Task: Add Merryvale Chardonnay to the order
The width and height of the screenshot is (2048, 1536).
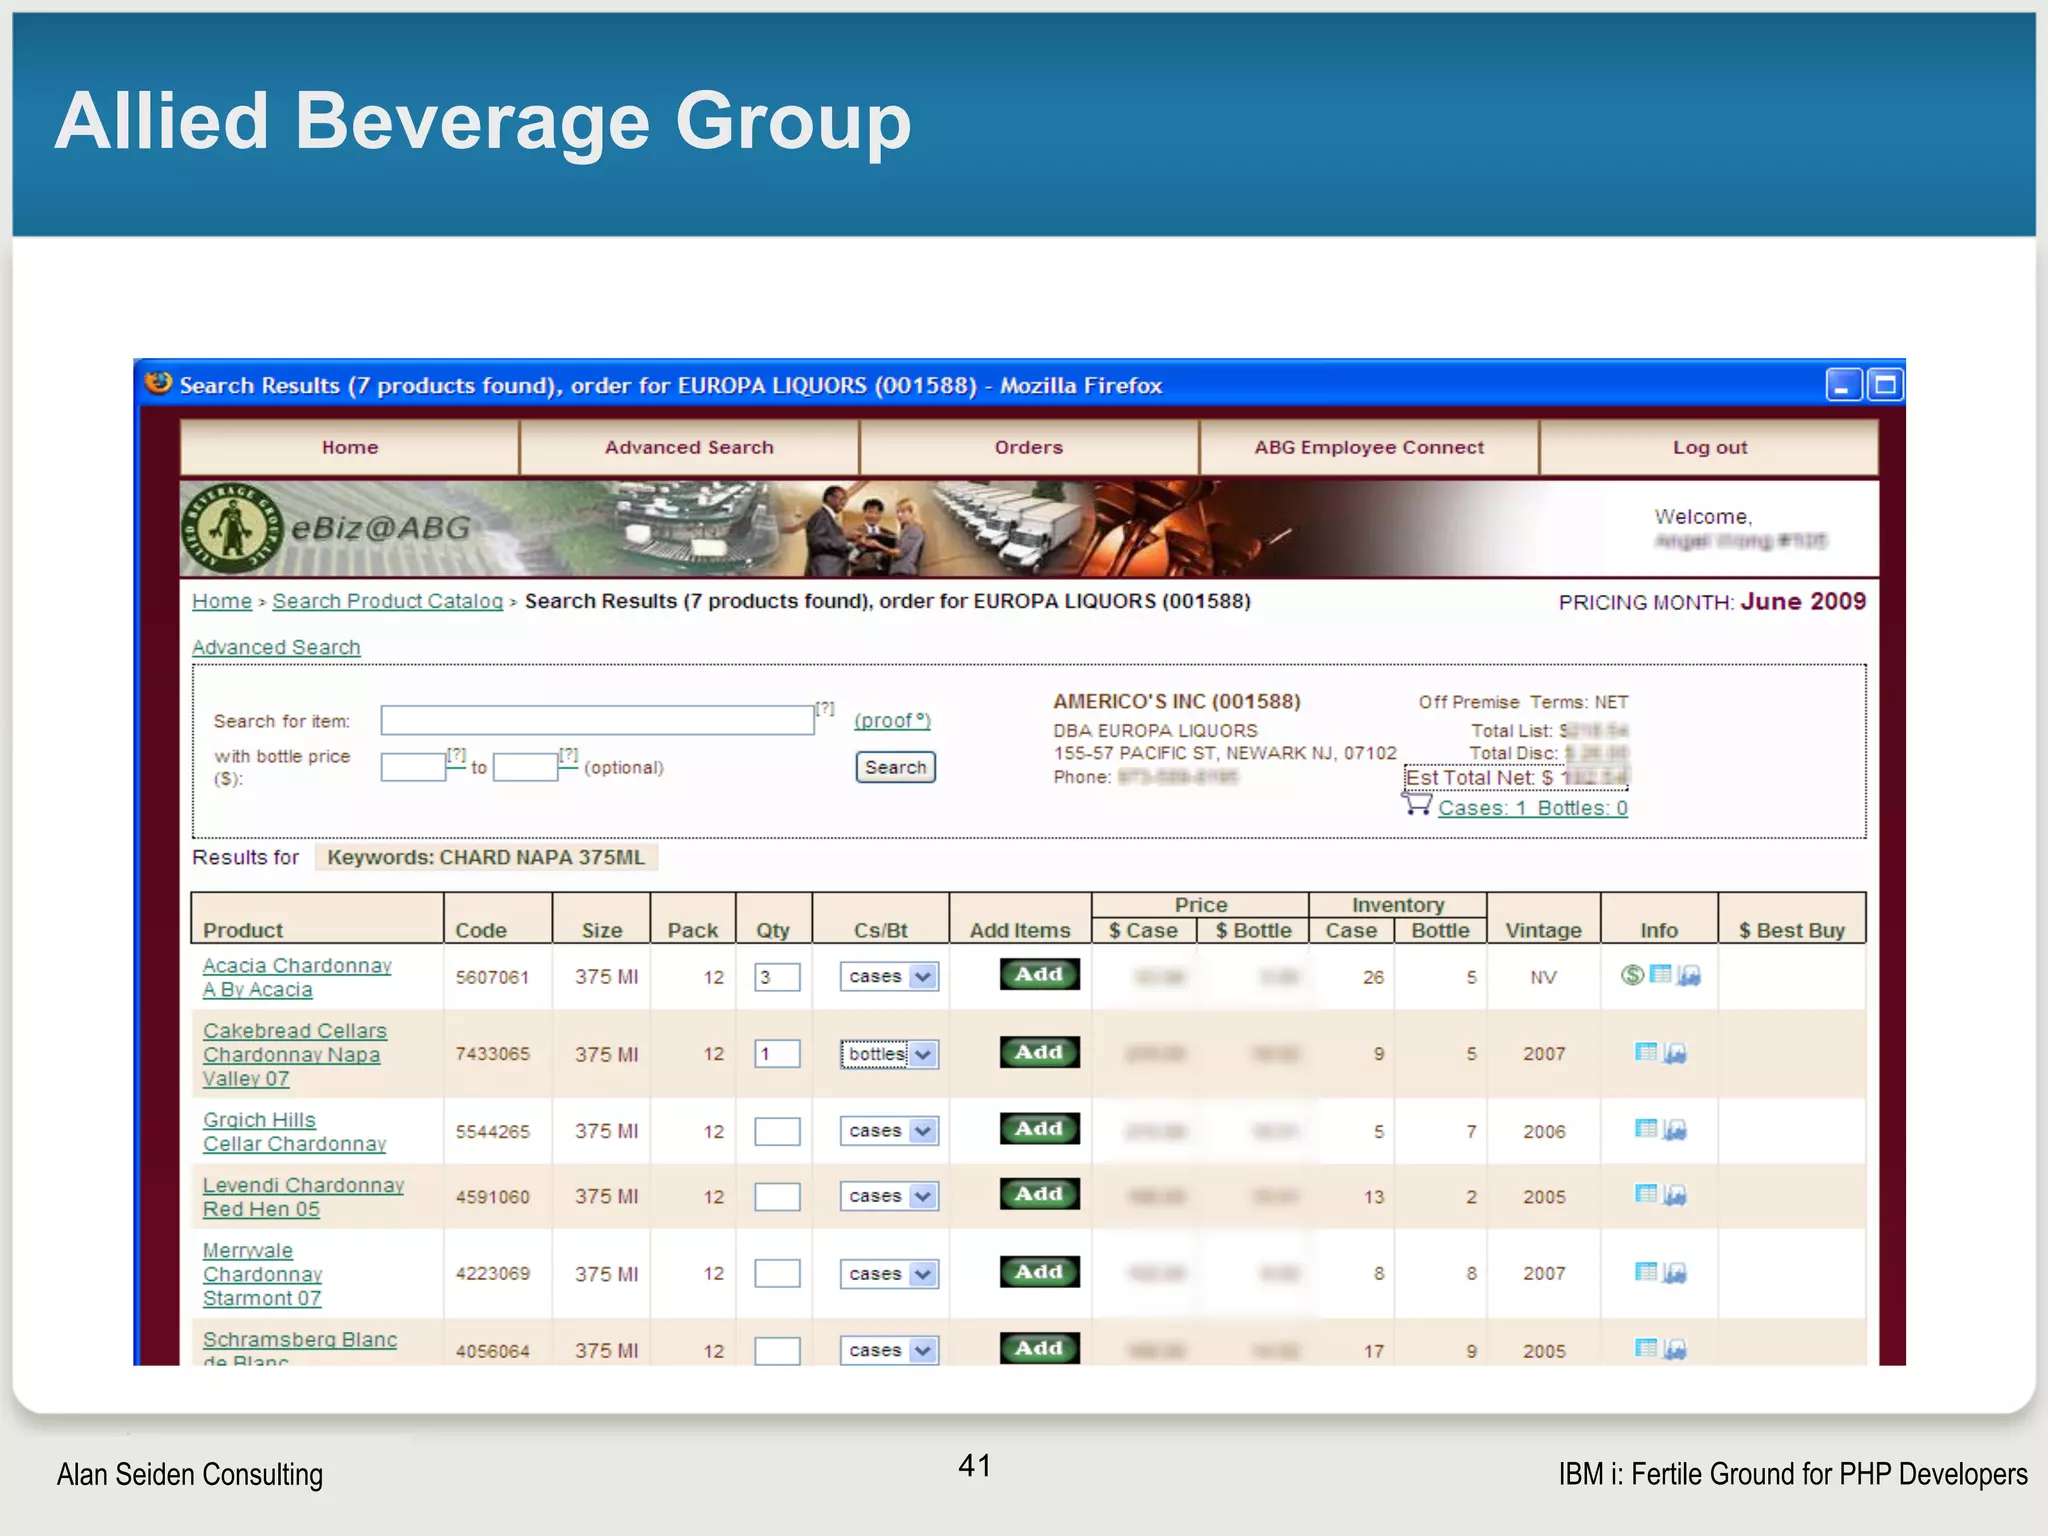Action: (x=1040, y=1272)
